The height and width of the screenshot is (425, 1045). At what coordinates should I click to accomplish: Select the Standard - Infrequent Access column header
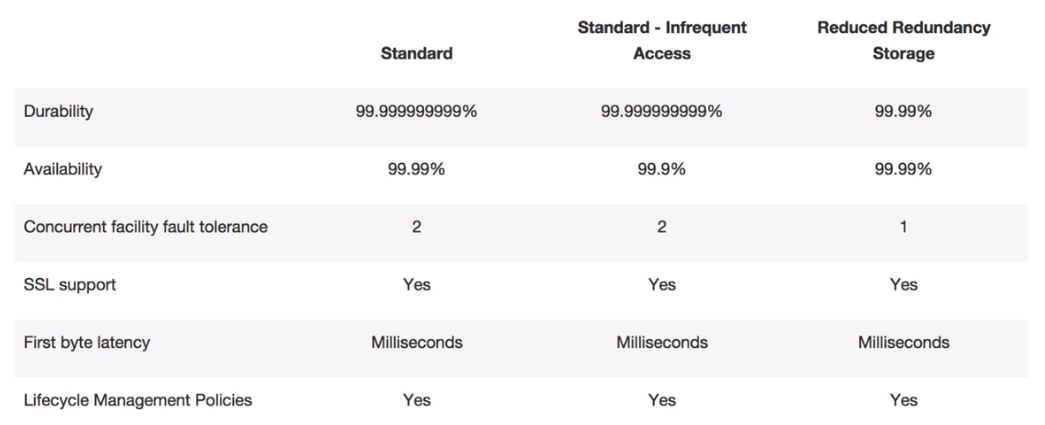(x=662, y=41)
